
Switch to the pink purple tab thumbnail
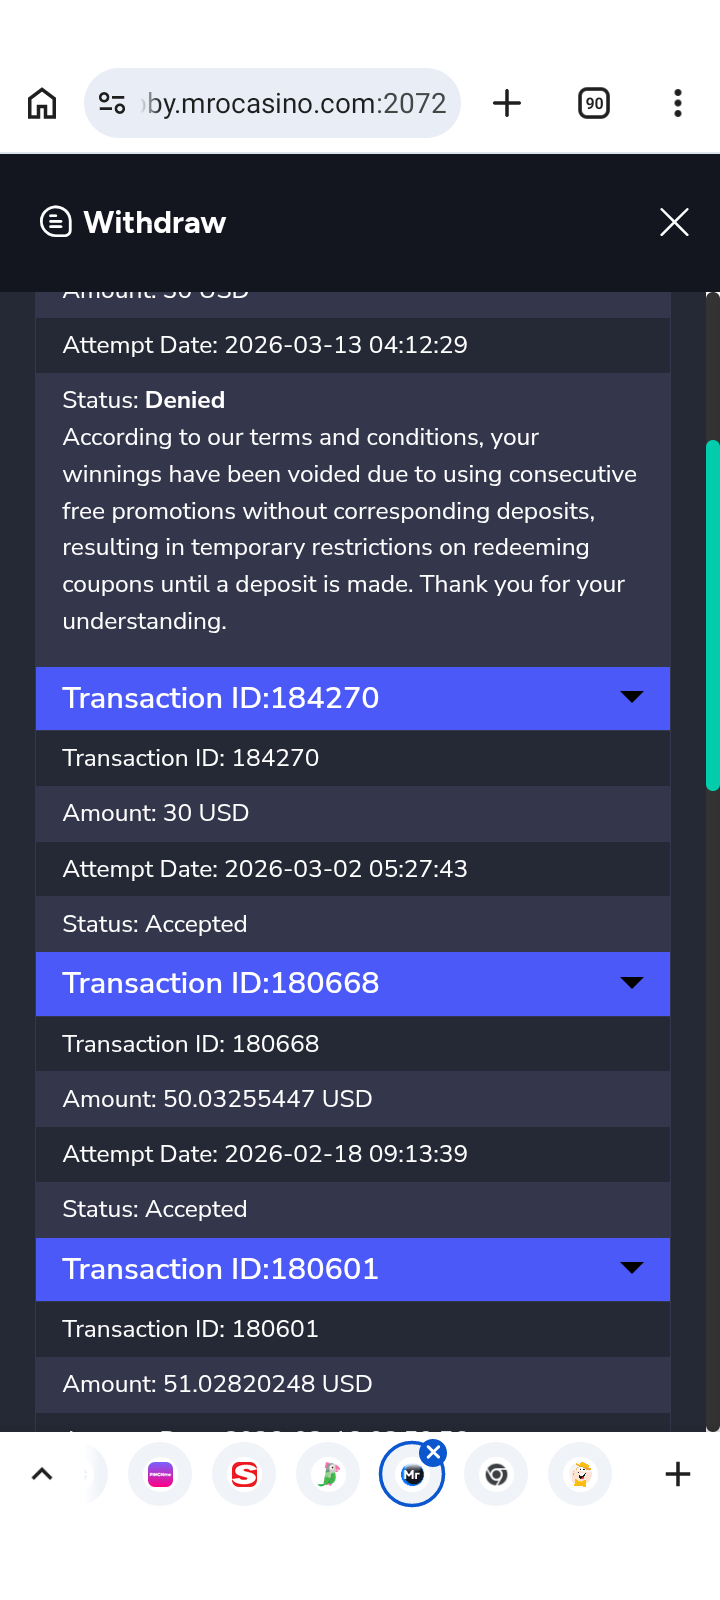[x=160, y=1474]
